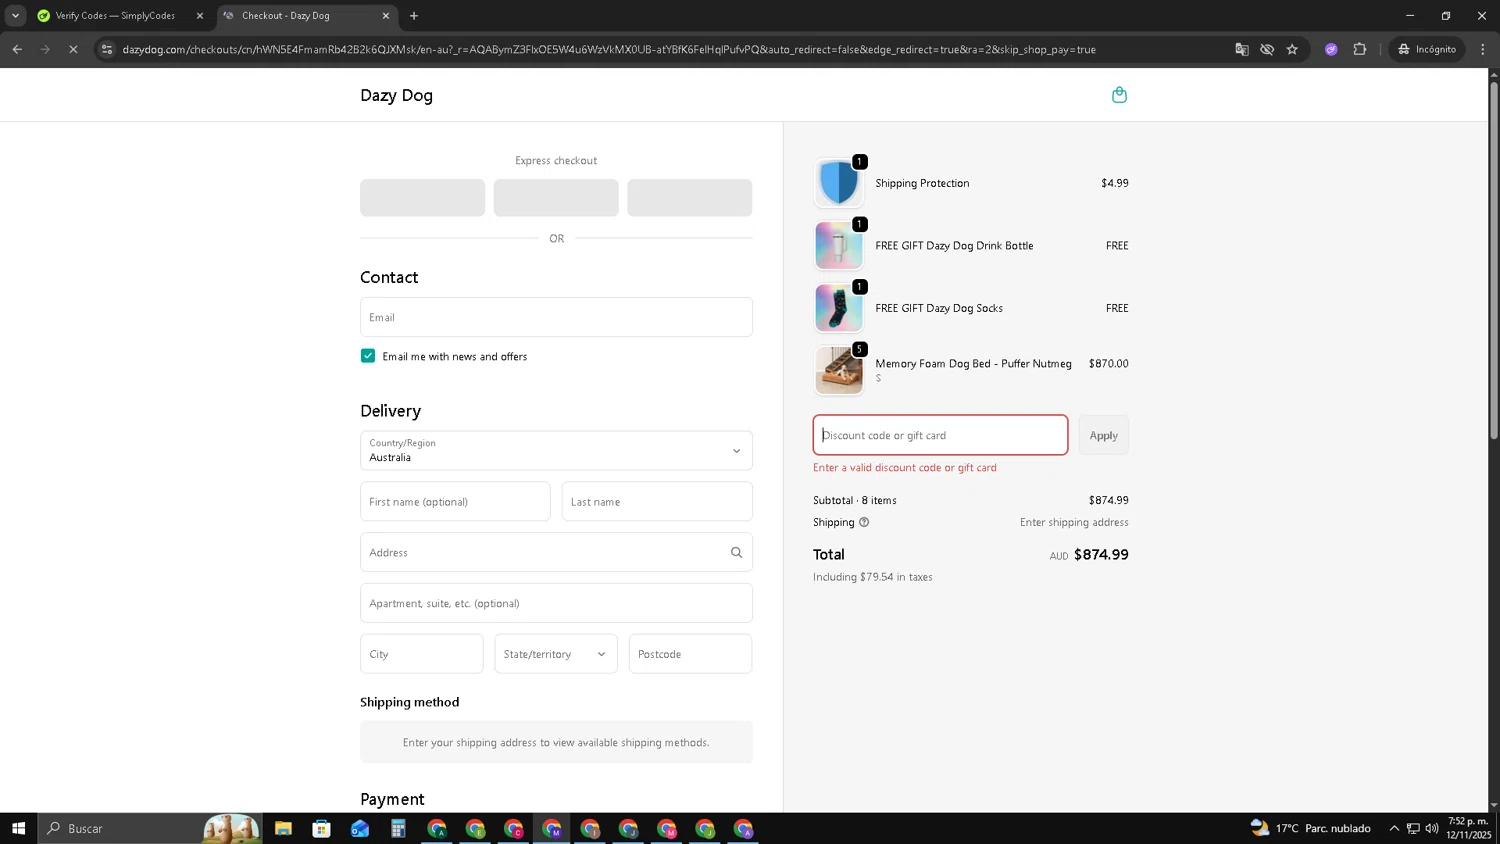Click the third express checkout placeholder button

coord(689,198)
